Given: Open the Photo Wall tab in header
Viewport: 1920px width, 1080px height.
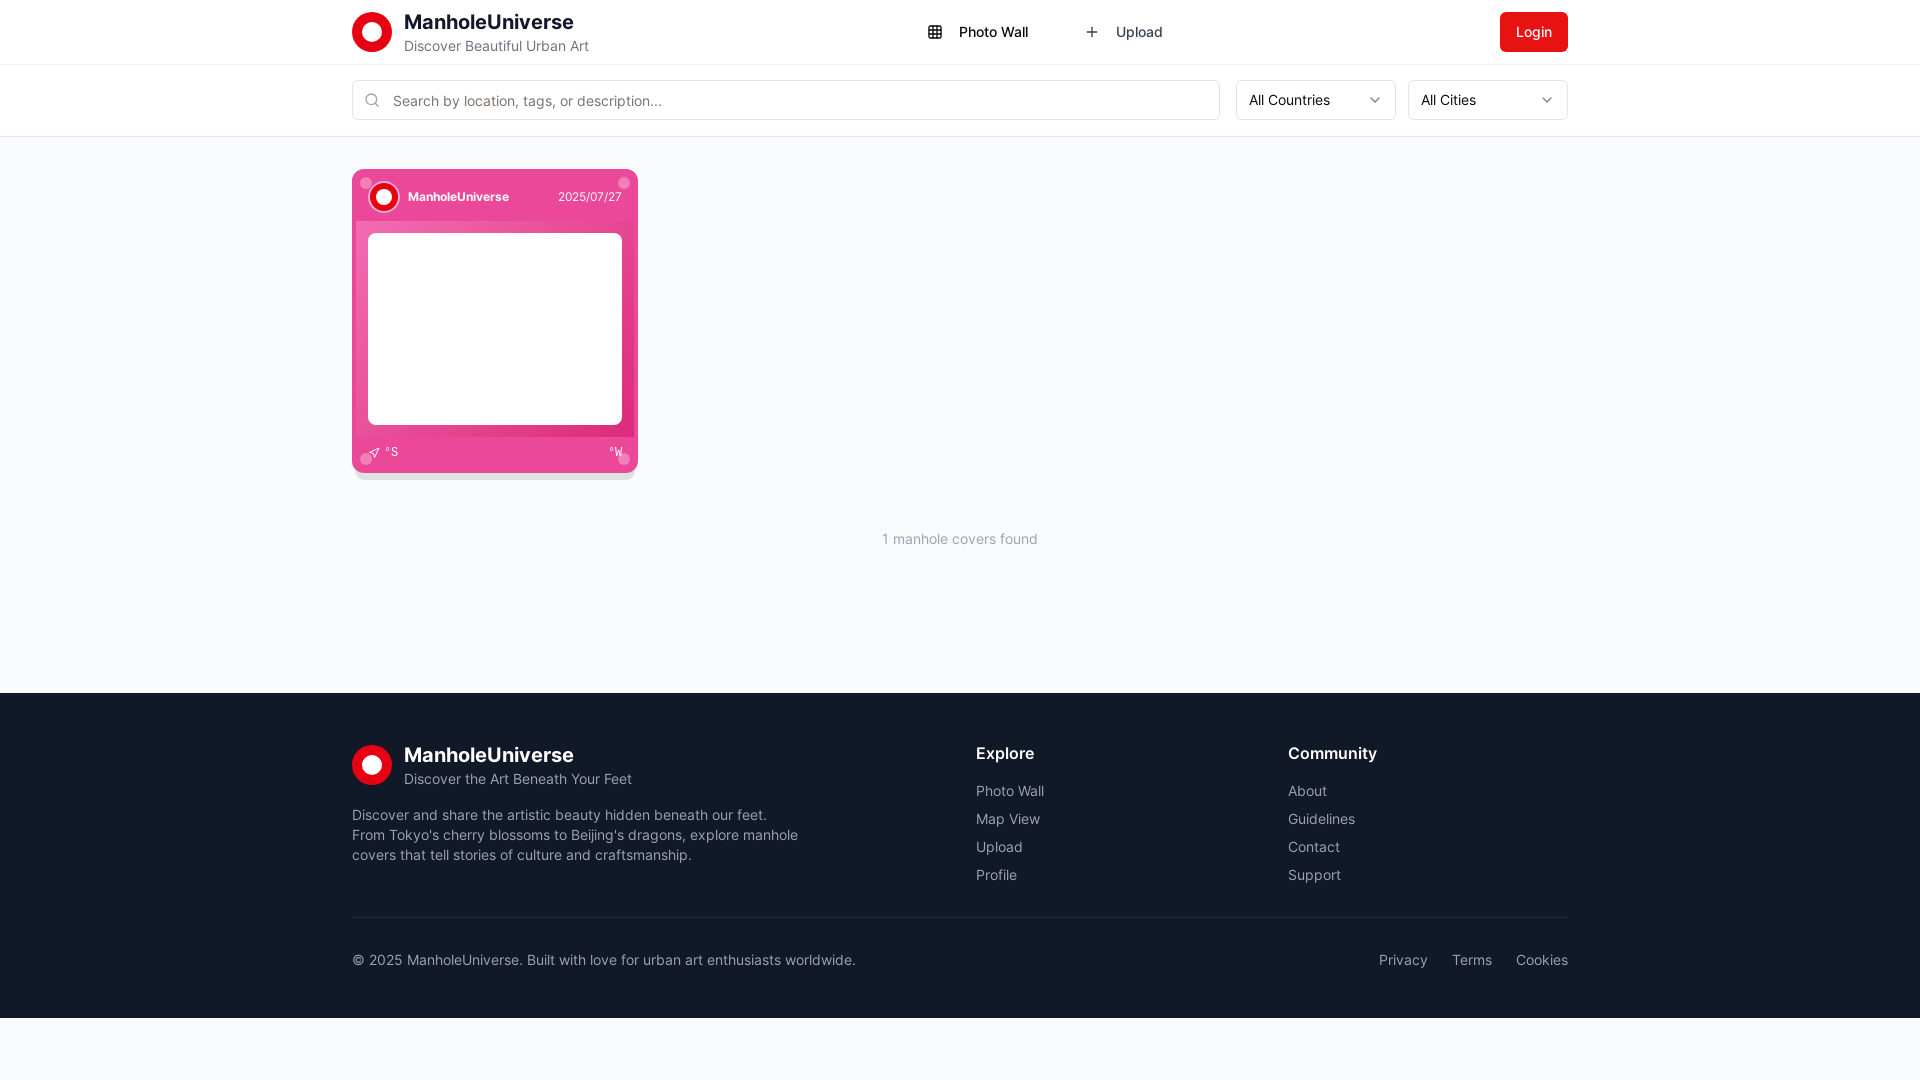Looking at the screenshot, I should point(978,32).
